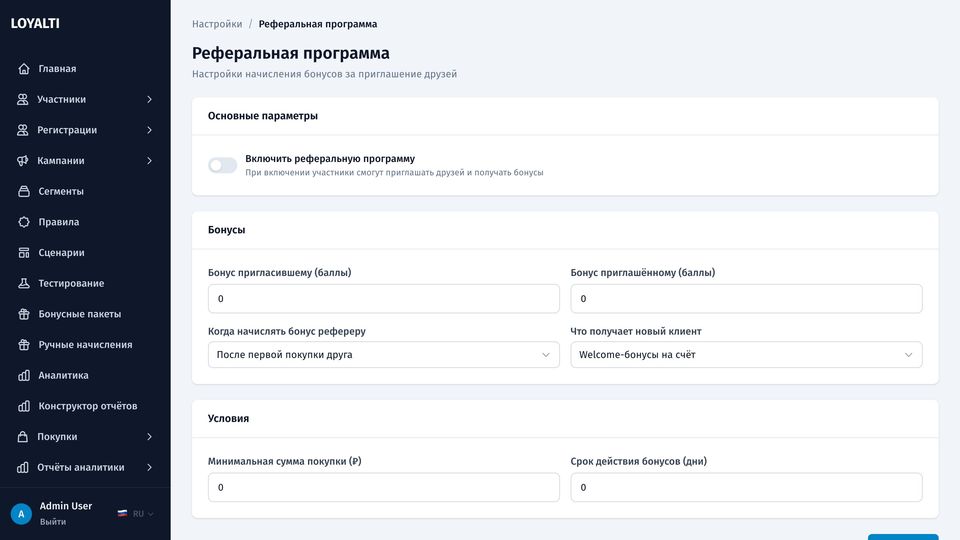Click the bag icon beside Покупки

point(23,437)
